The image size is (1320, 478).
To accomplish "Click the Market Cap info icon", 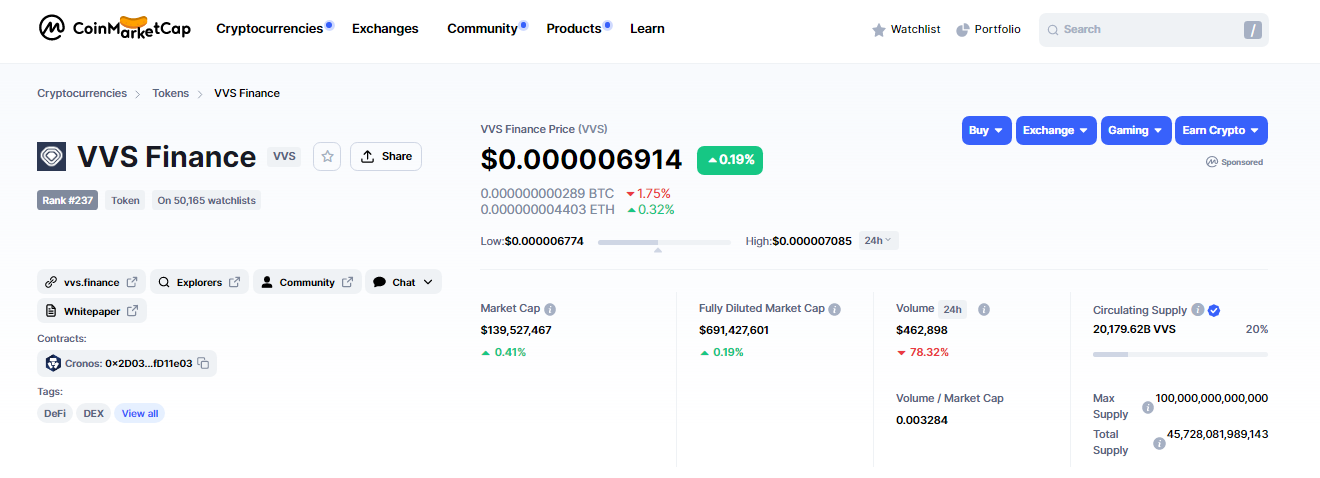I will click(x=550, y=310).
